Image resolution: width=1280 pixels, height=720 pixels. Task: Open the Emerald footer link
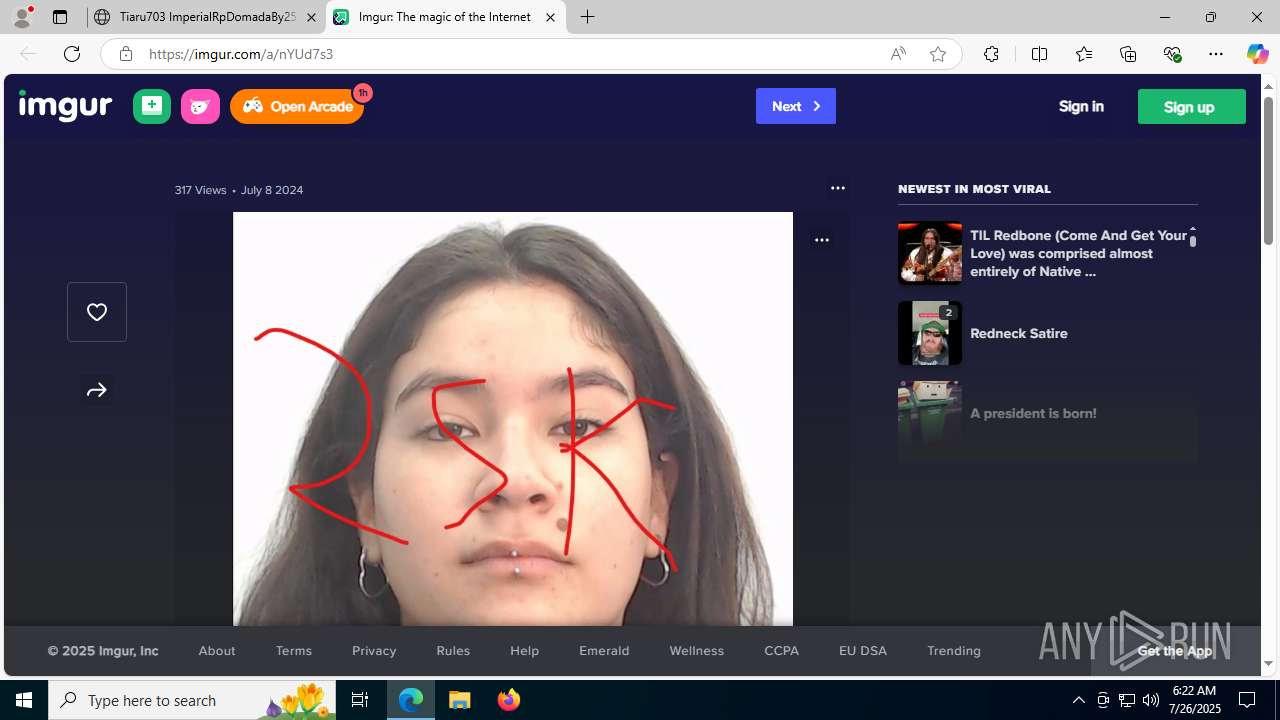[x=604, y=650]
